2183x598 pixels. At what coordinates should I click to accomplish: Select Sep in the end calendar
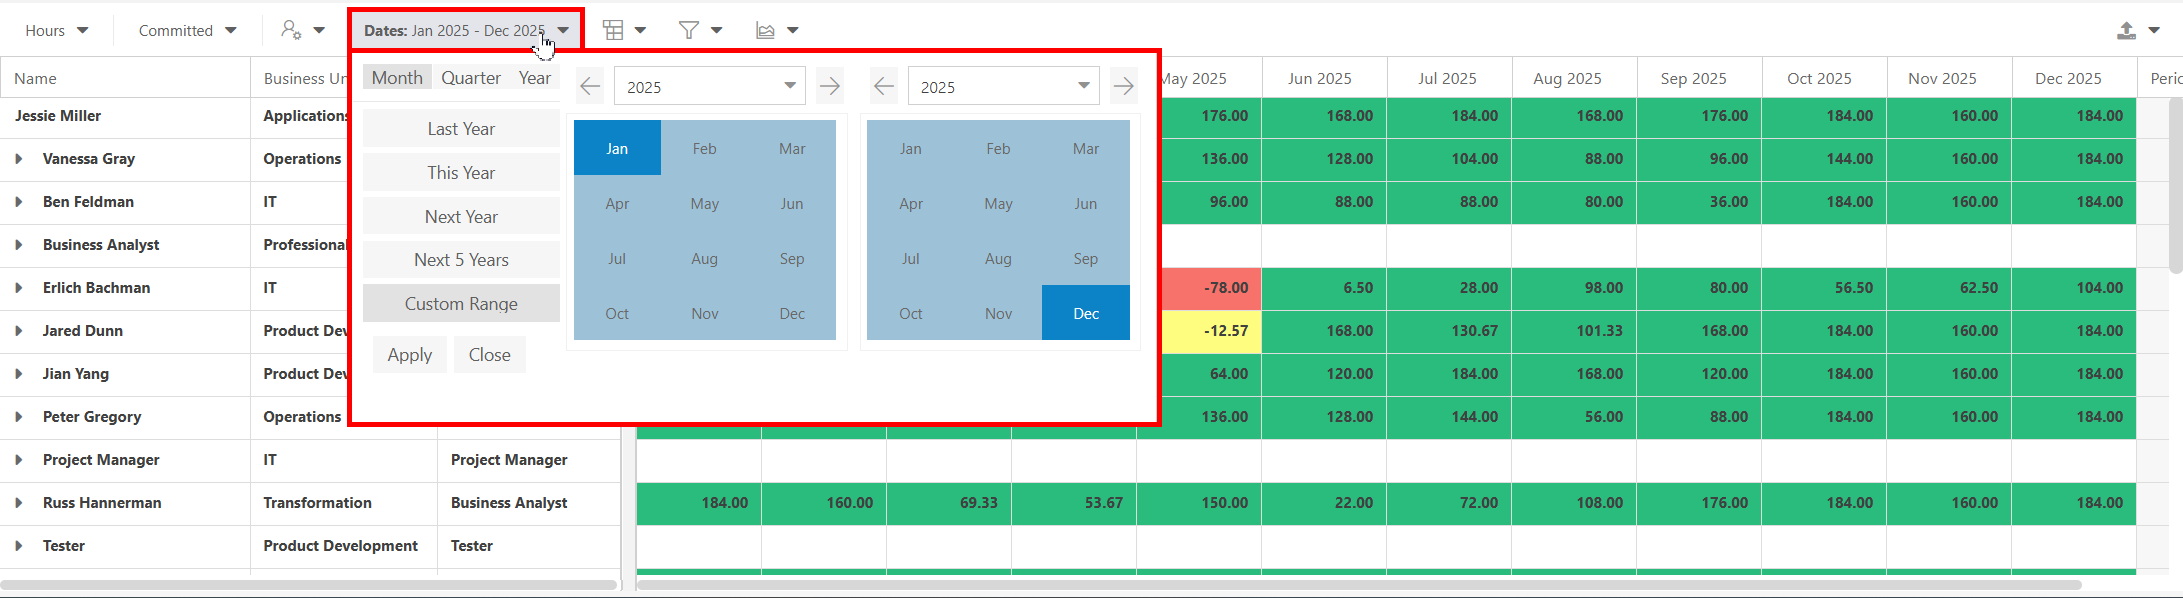click(x=1086, y=258)
